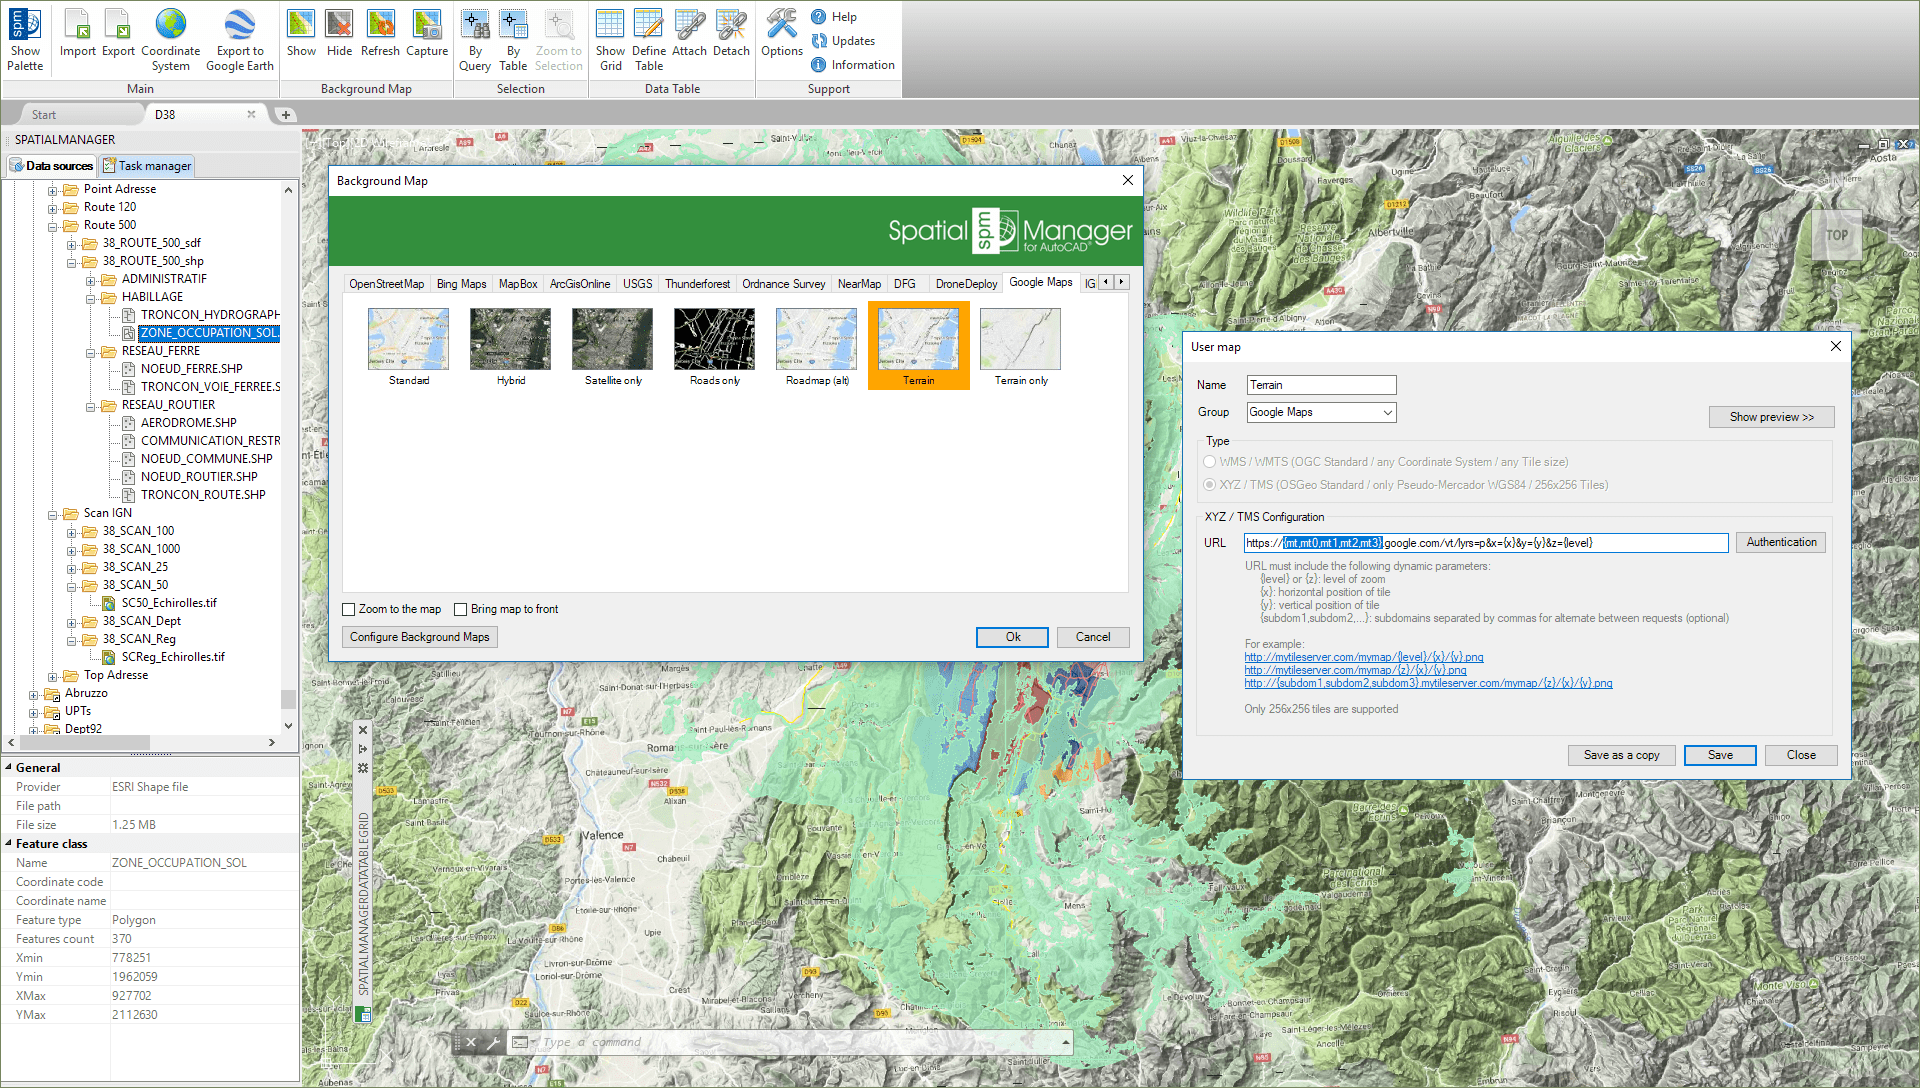
Task: Click the Ok button in Background Map
Action: coord(1013,637)
